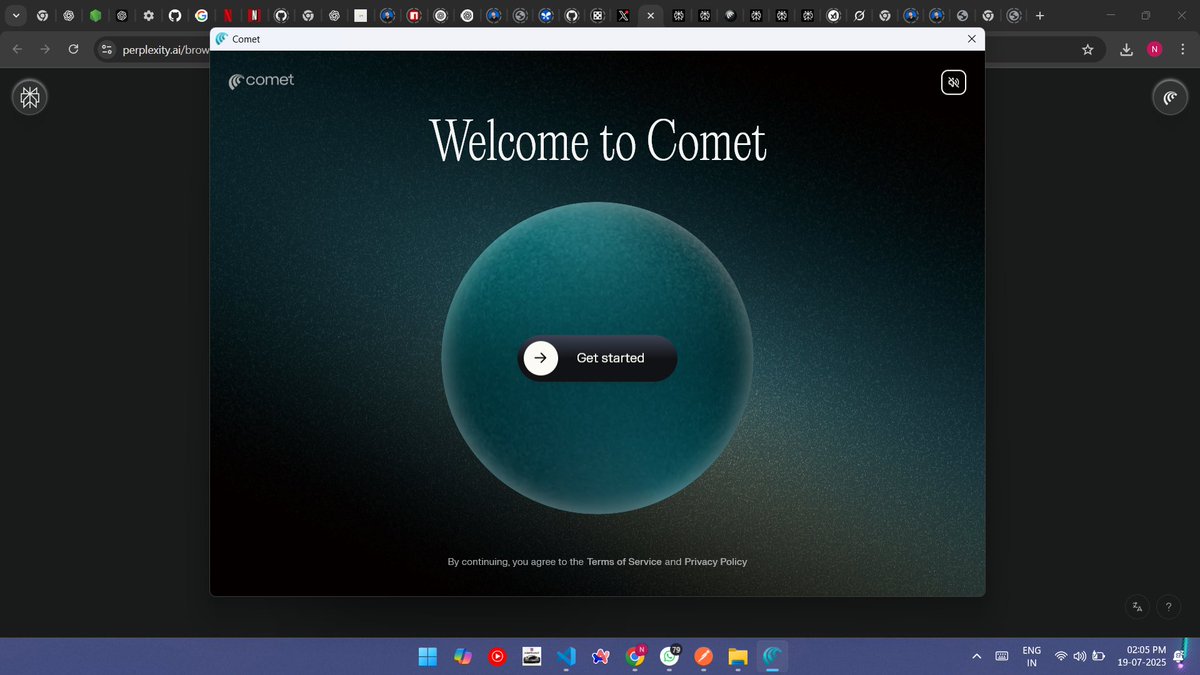Open the orange compass app in the taskbar
Image resolution: width=1200 pixels, height=675 pixels.
pos(704,657)
